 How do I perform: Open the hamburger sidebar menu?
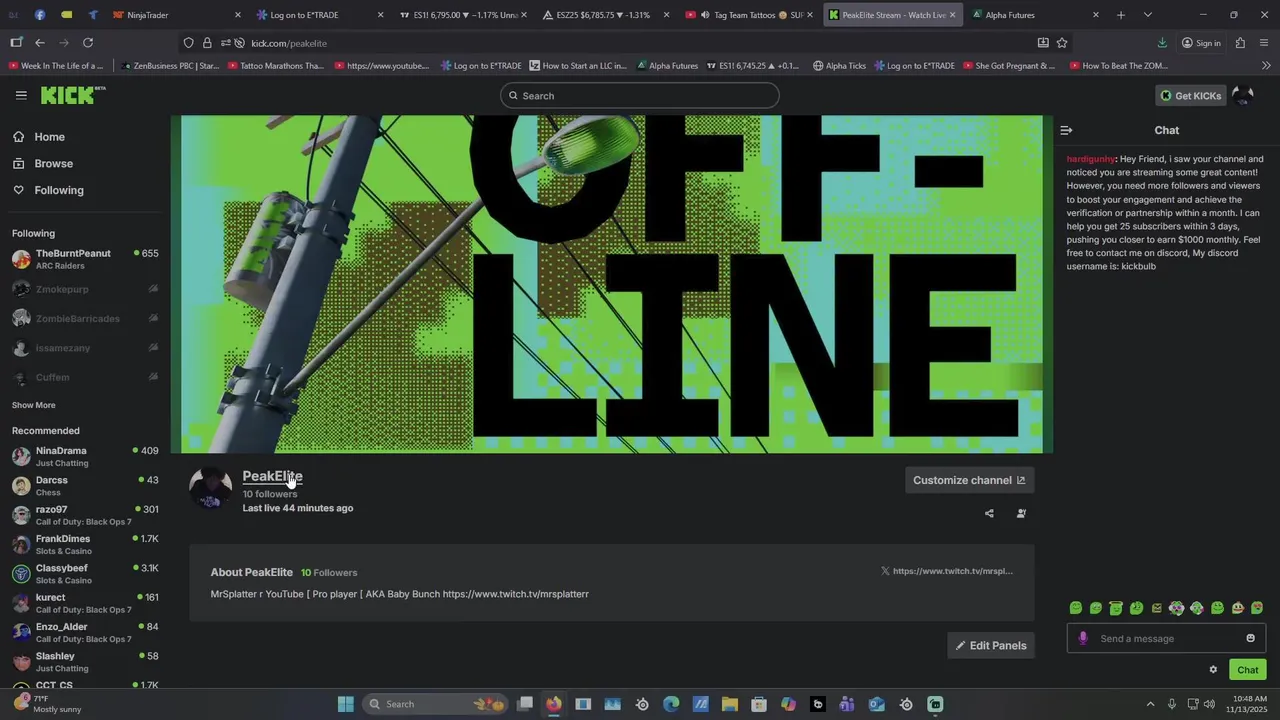21,95
